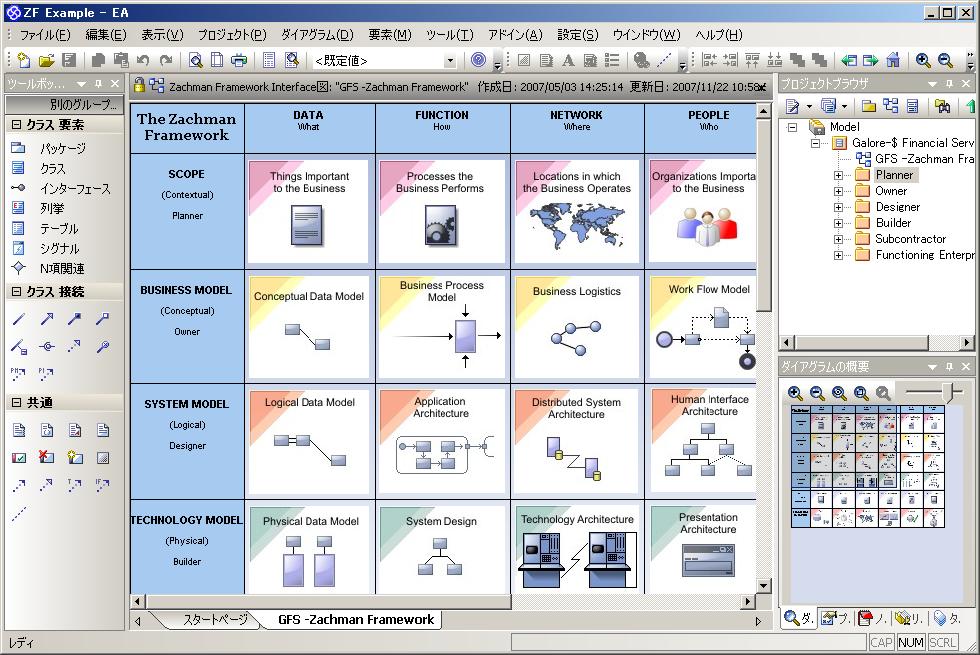Click the Open project folder icon
Viewport: 980px width, 655px height.
[x=46, y=60]
